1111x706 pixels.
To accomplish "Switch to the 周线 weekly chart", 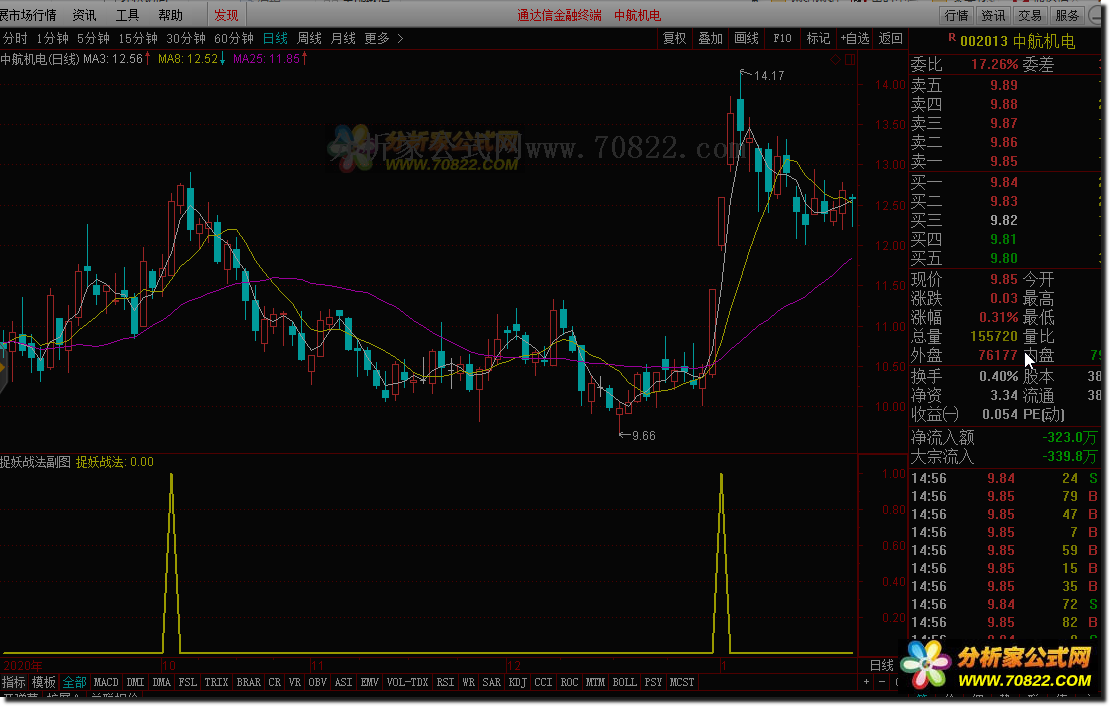I will 309,38.
